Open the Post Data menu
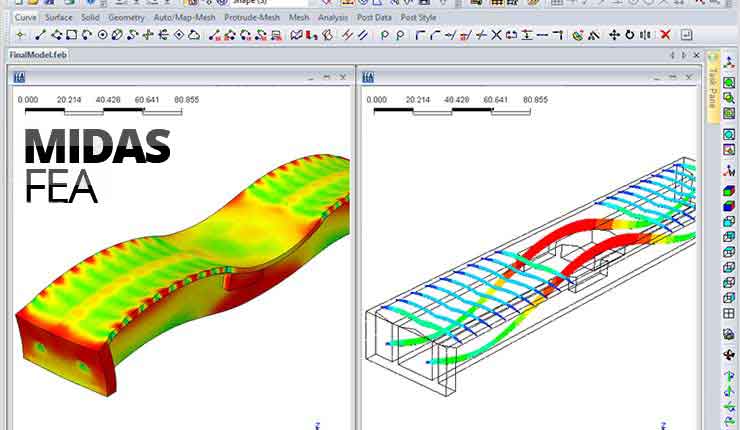This screenshot has width=740, height=430. (x=374, y=17)
